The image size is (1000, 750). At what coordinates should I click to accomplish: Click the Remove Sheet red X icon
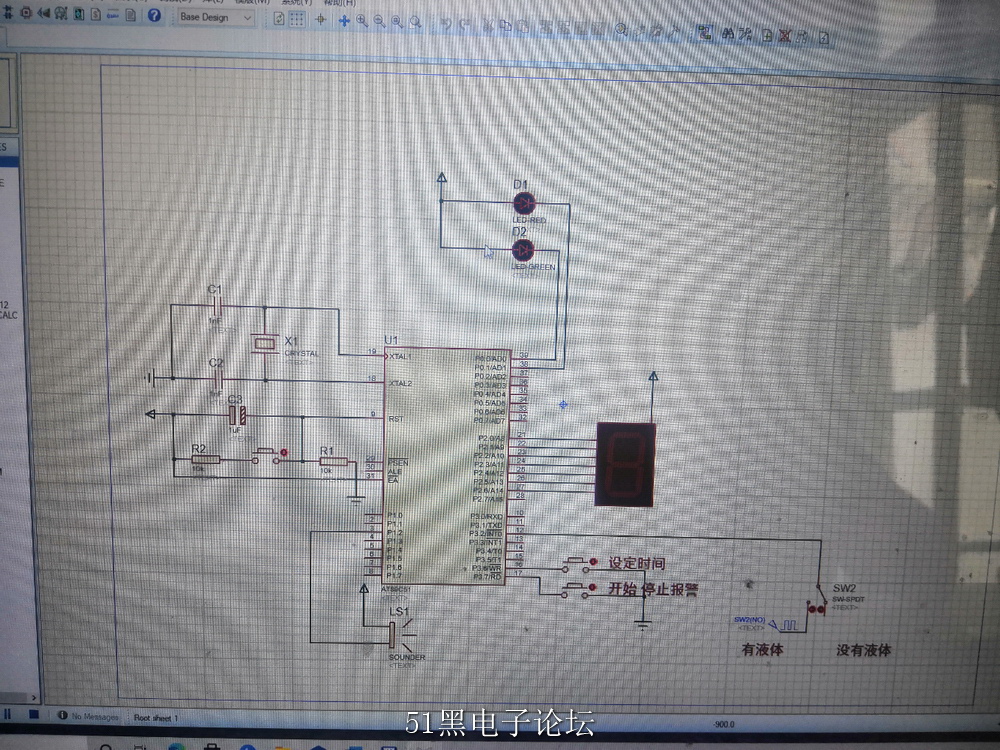coord(784,36)
